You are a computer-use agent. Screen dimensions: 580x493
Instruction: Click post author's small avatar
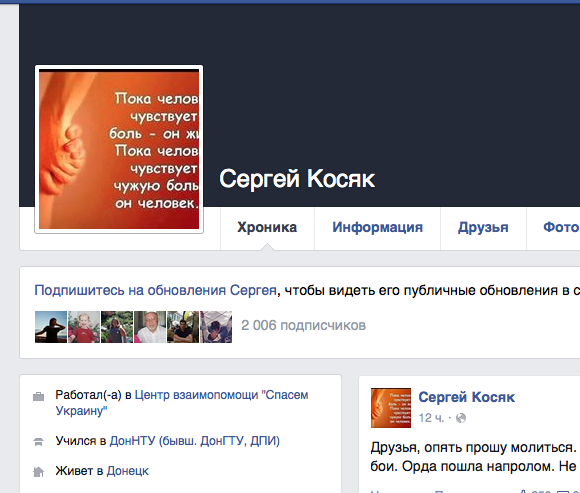pyautogui.click(x=391, y=408)
